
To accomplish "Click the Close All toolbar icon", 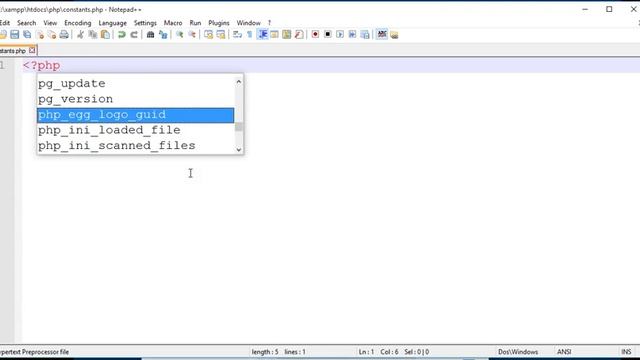I will [x=52, y=35].
